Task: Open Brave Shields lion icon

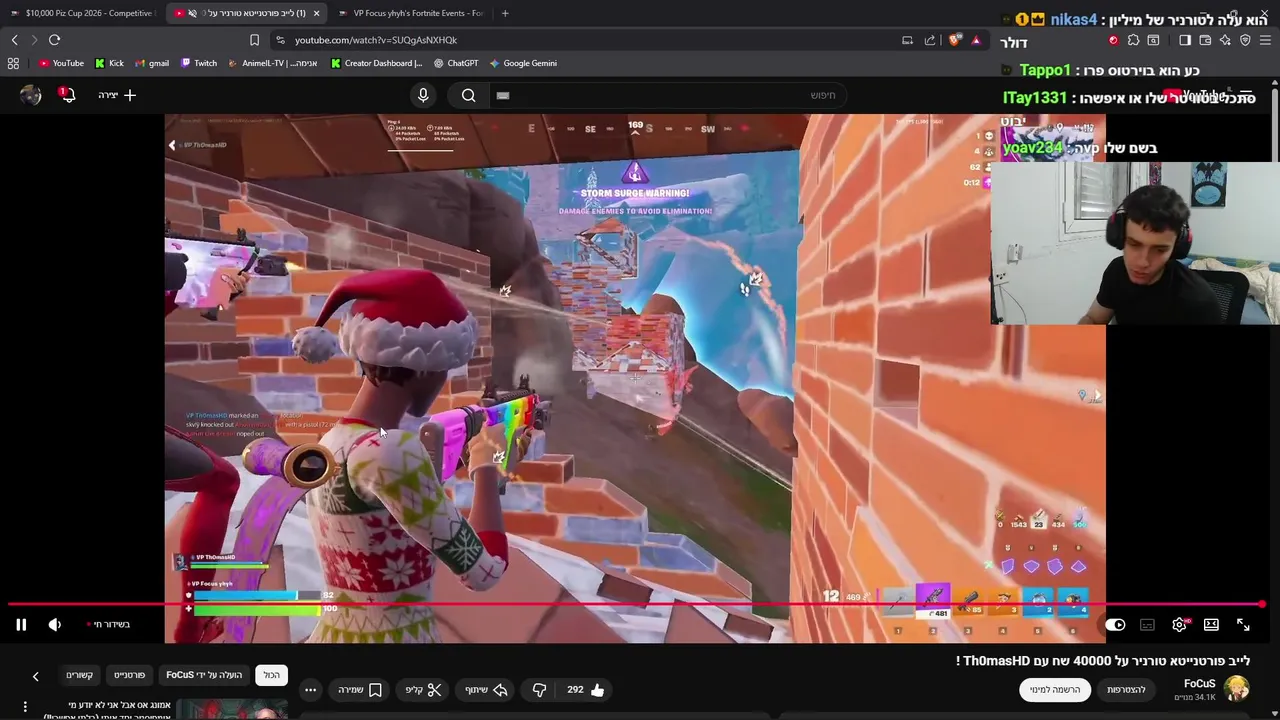Action: (954, 40)
